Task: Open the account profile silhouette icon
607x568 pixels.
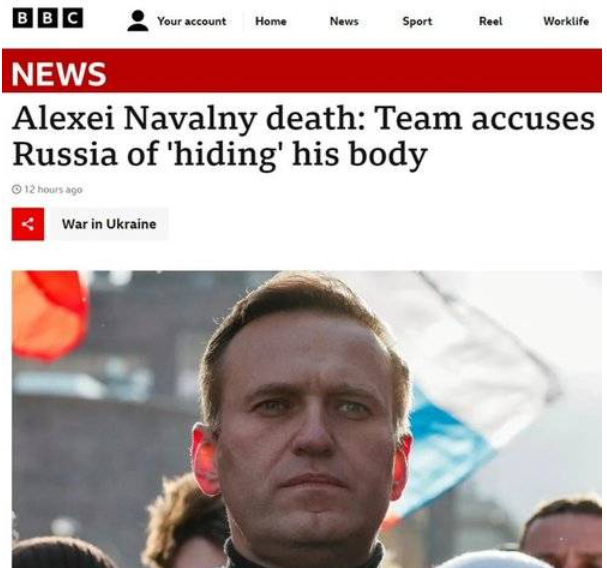Action: coord(138,21)
